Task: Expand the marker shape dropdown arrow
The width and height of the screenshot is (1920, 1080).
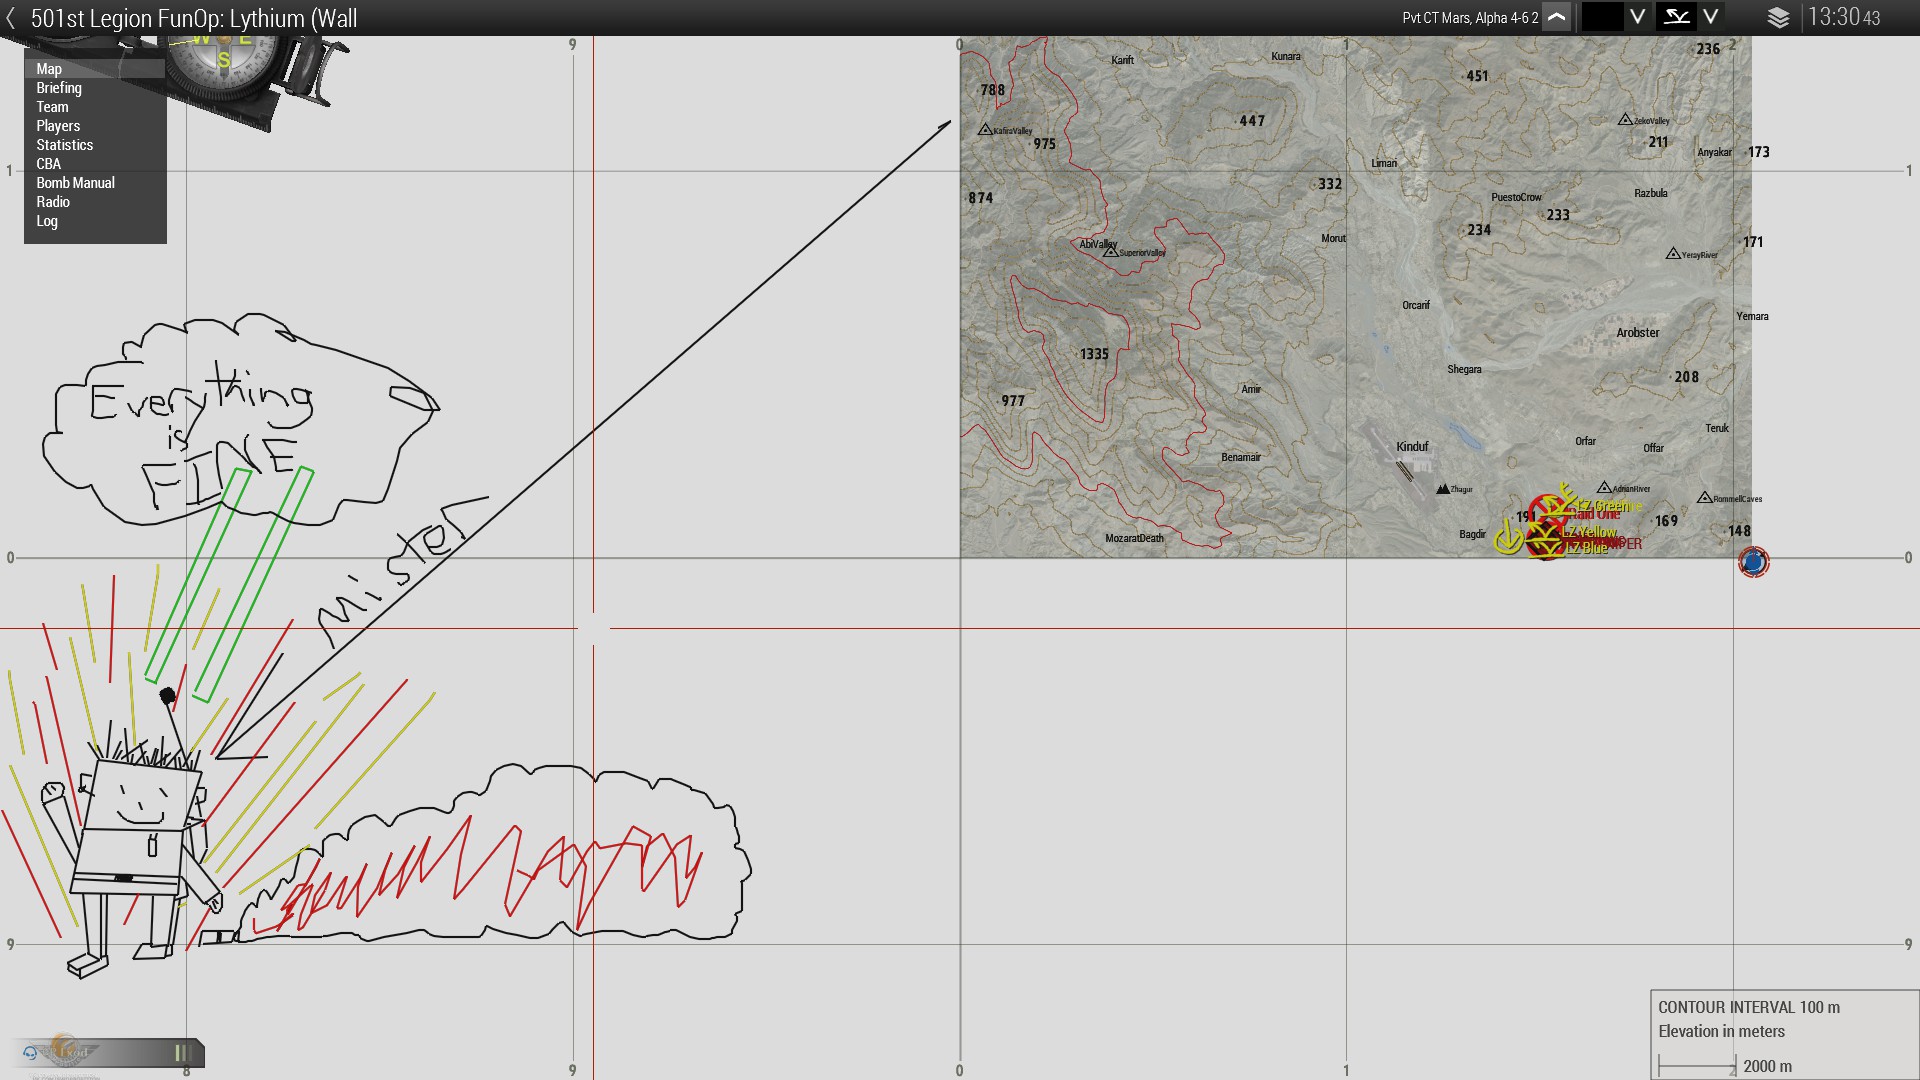Action: pos(1711,17)
